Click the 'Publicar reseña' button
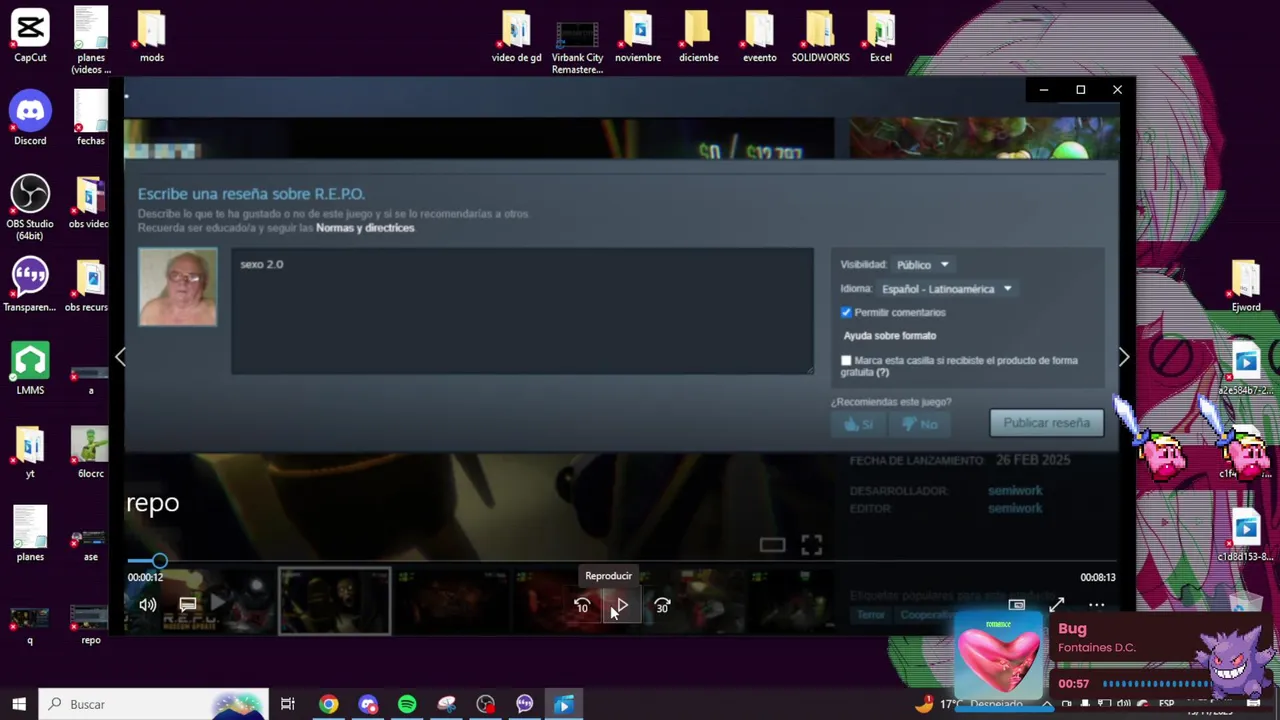 coord(1047,423)
